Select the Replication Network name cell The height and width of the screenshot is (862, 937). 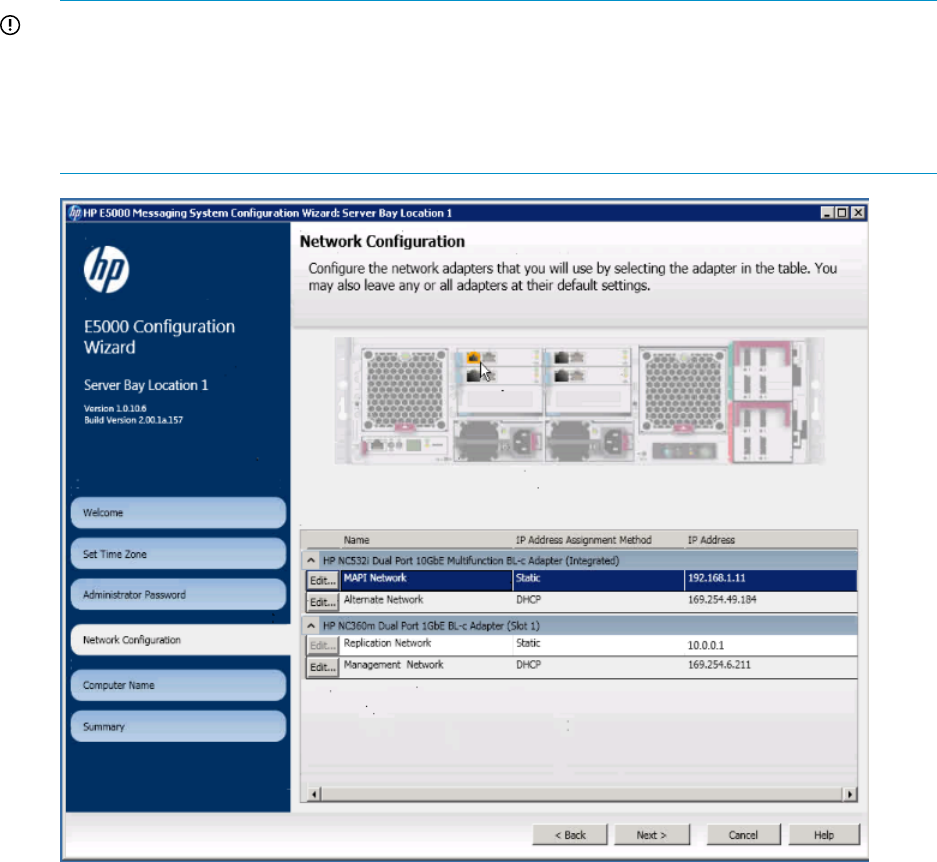coord(426,645)
